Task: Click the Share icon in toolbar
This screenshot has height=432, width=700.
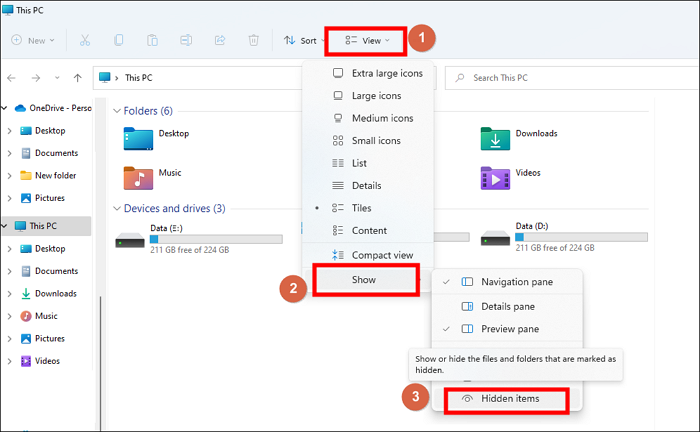Action: [220, 40]
